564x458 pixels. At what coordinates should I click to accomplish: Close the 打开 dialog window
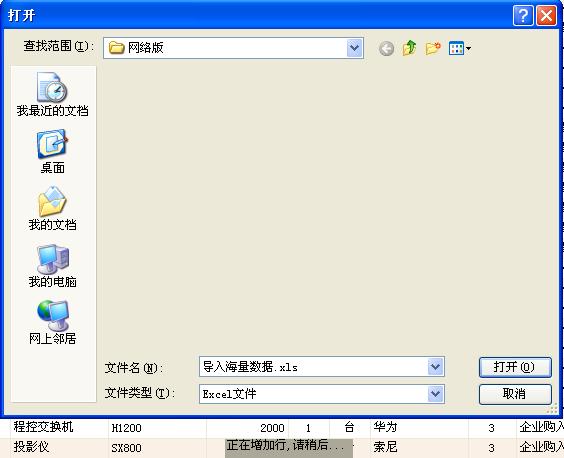pyautogui.click(x=546, y=15)
